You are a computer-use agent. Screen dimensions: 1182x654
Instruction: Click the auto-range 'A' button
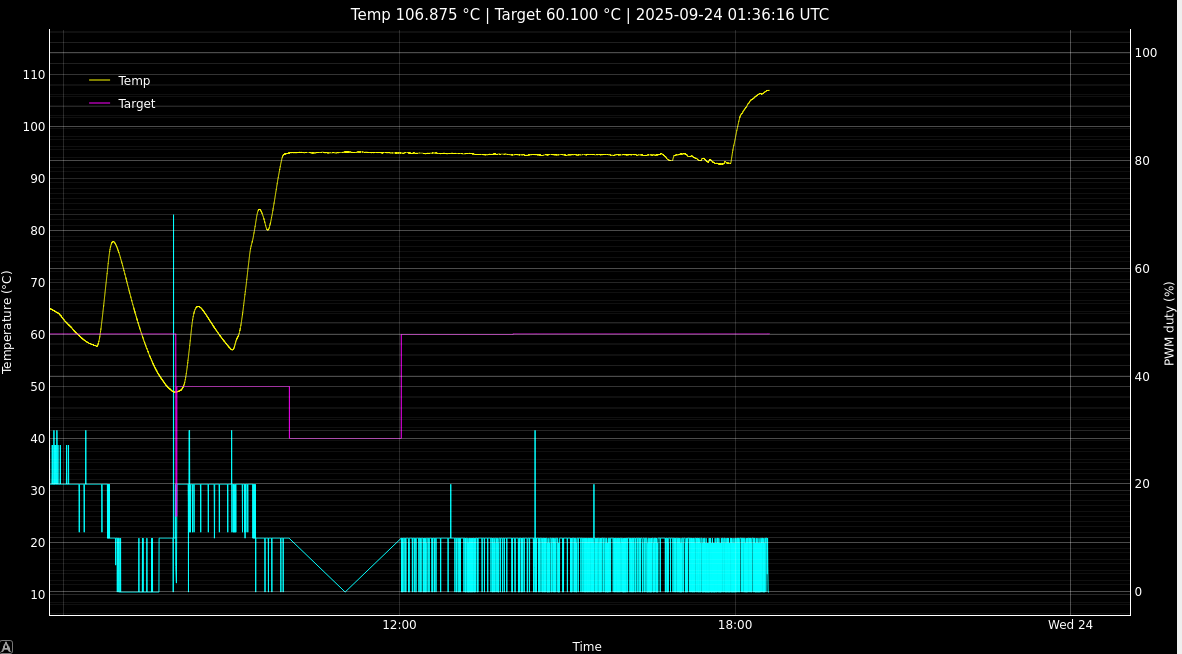pos(6,647)
